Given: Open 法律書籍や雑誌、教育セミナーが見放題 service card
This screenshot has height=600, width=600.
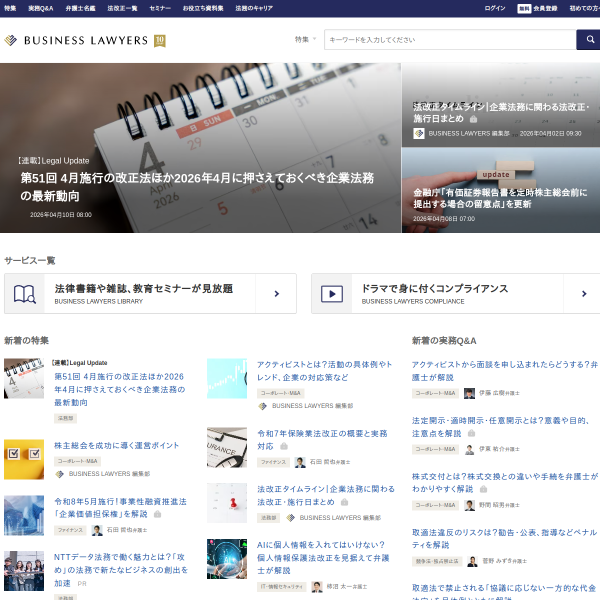Looking at the screenshot, I should tap(150, 293).
